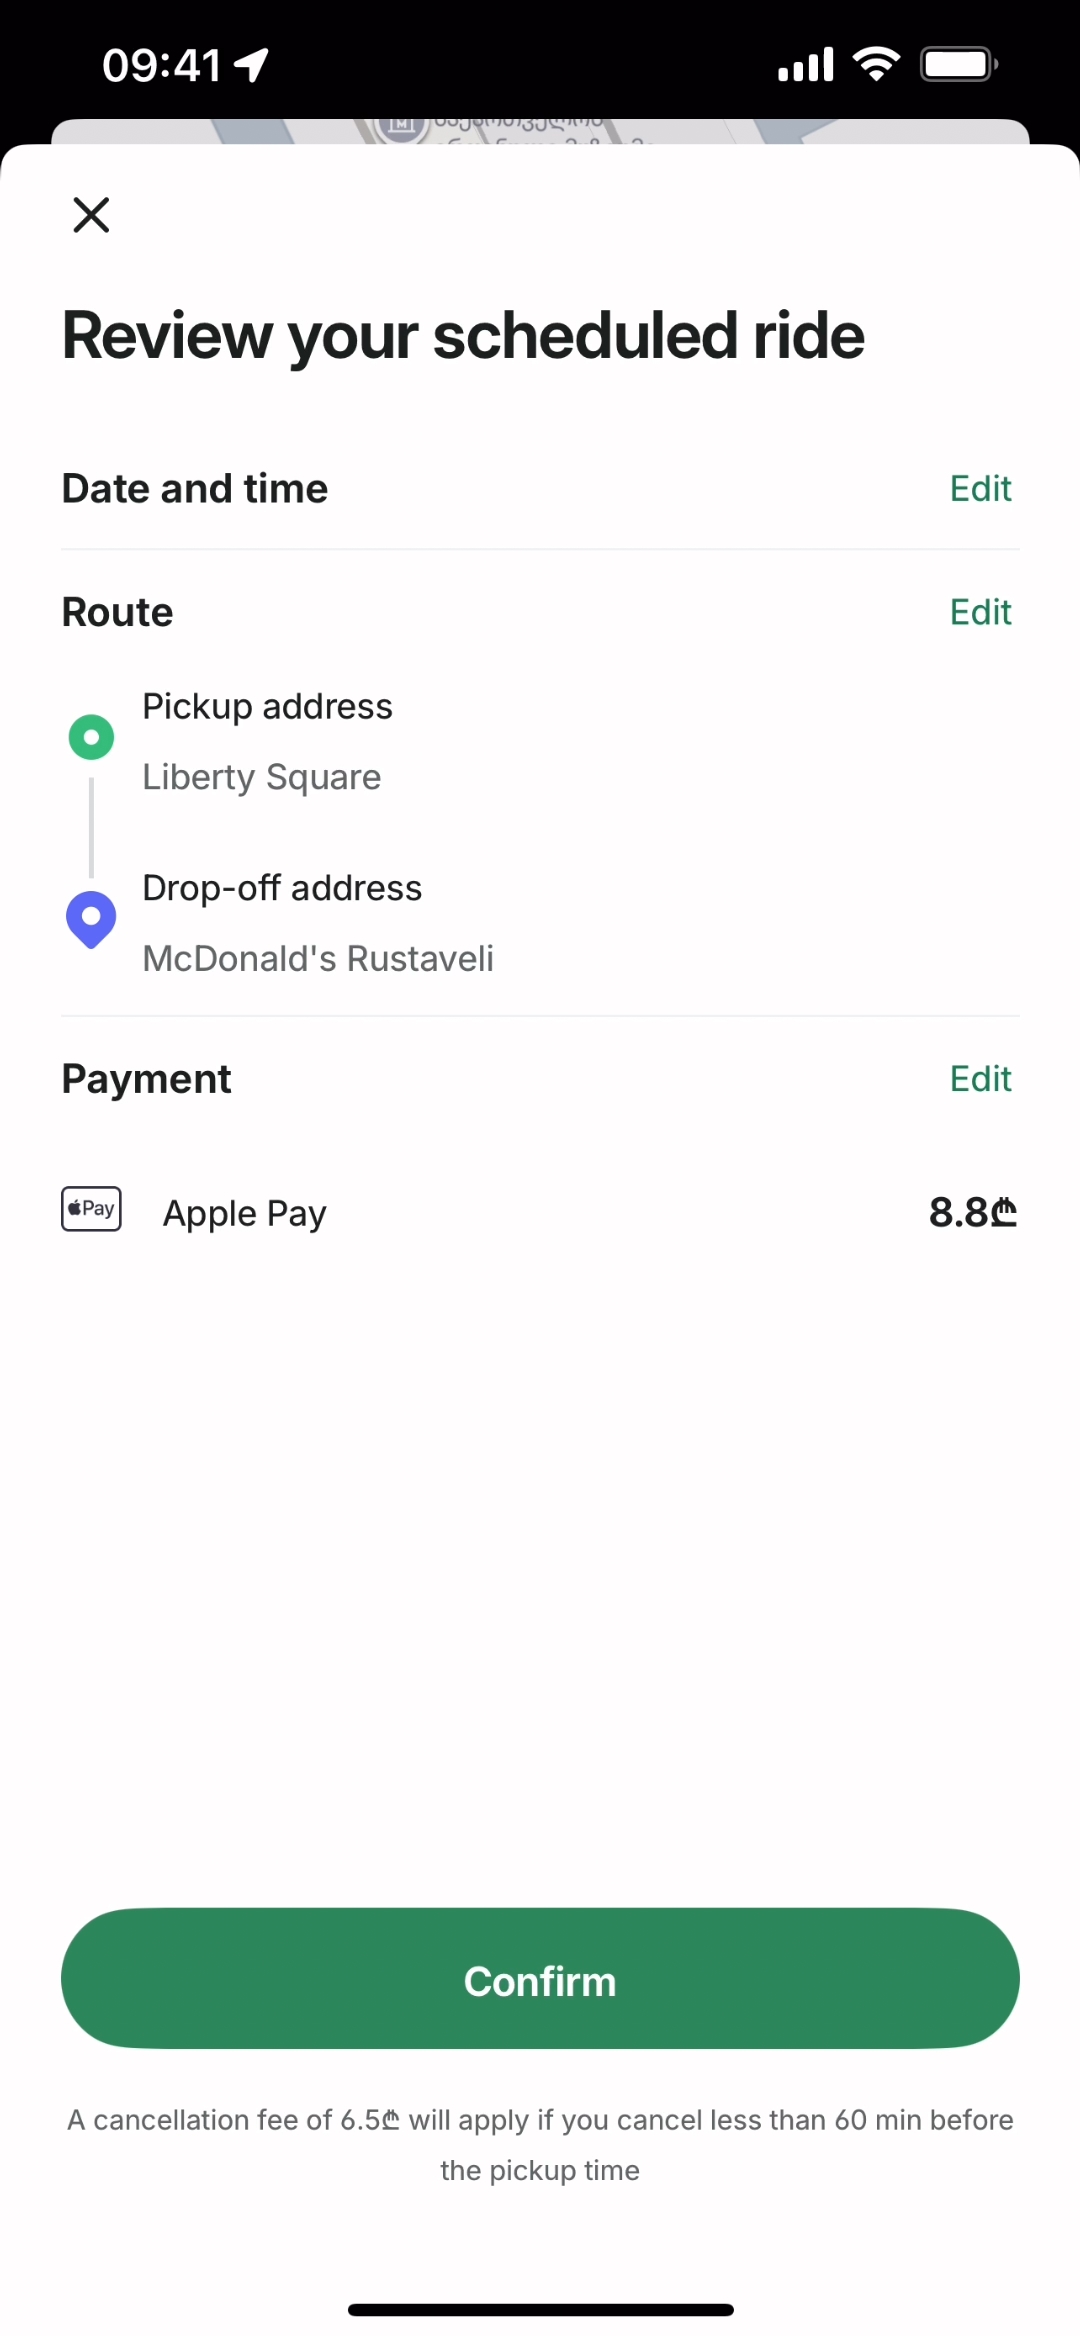Screen dimensions: 1080x2336
Task: Confirm the scheduled ride
Action: click(x=540, y=1979)
